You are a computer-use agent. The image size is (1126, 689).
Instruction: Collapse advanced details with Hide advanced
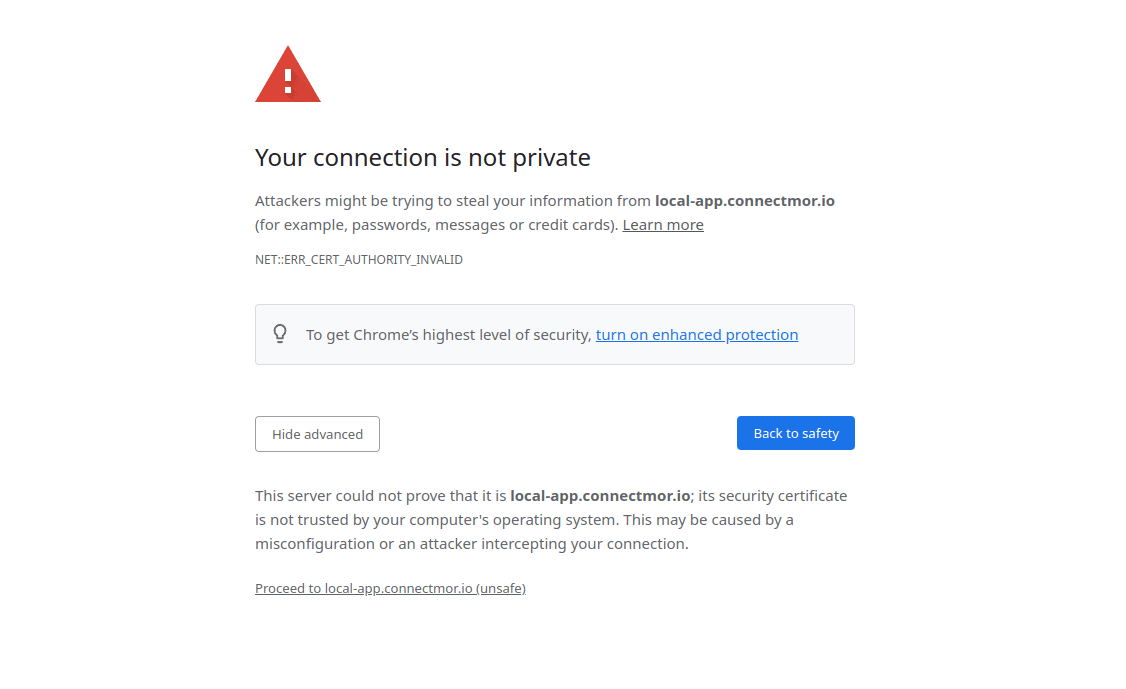pos(317,434)
